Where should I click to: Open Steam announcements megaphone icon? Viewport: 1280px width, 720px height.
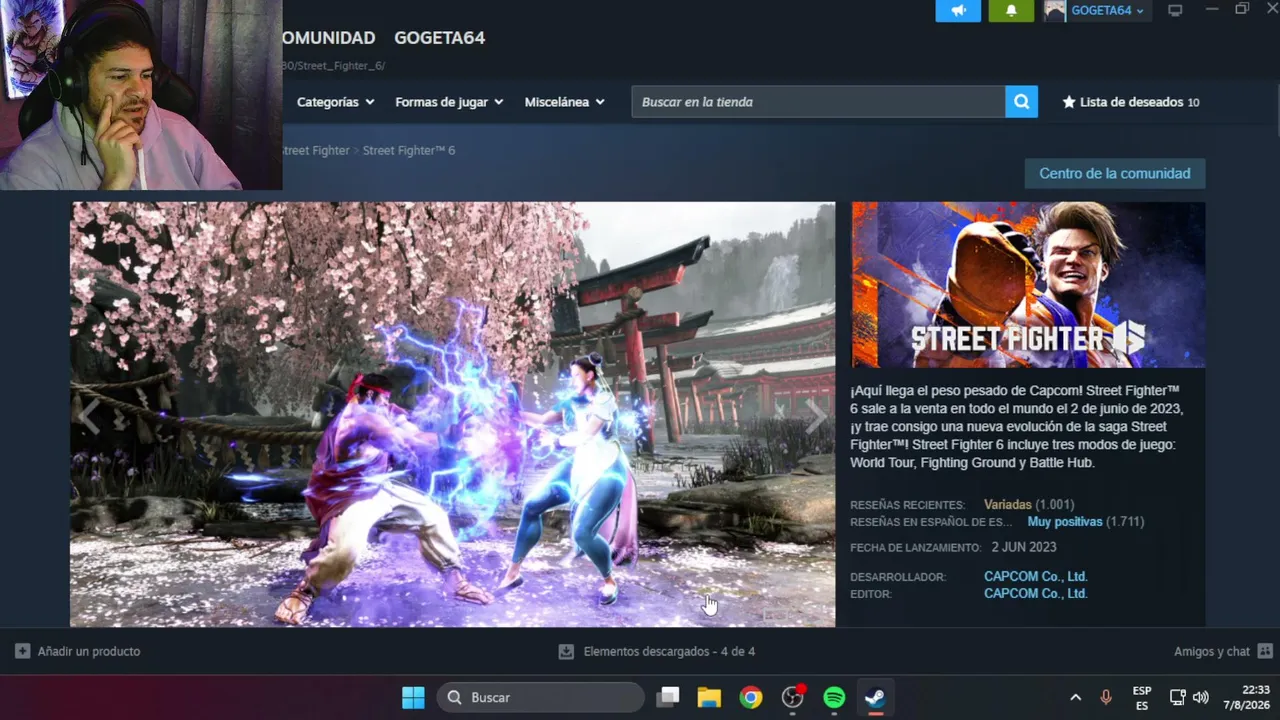point(958,10)
